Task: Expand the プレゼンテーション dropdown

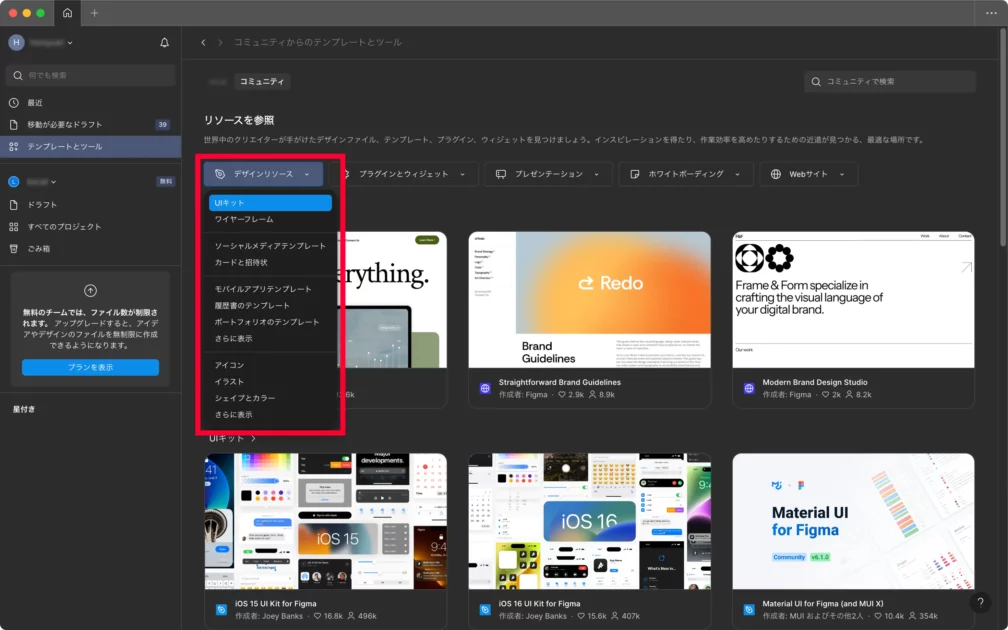Action: pyautogui.click(x=548, y=174)
